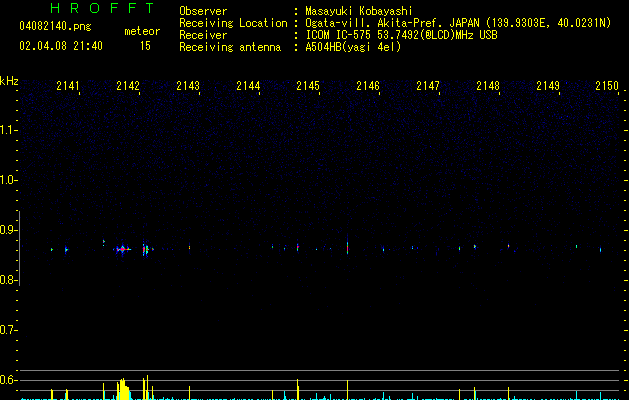Click the large yellow intensity peak cluster below 2142
The image size is (629, 400).
(x=124, y=389)
